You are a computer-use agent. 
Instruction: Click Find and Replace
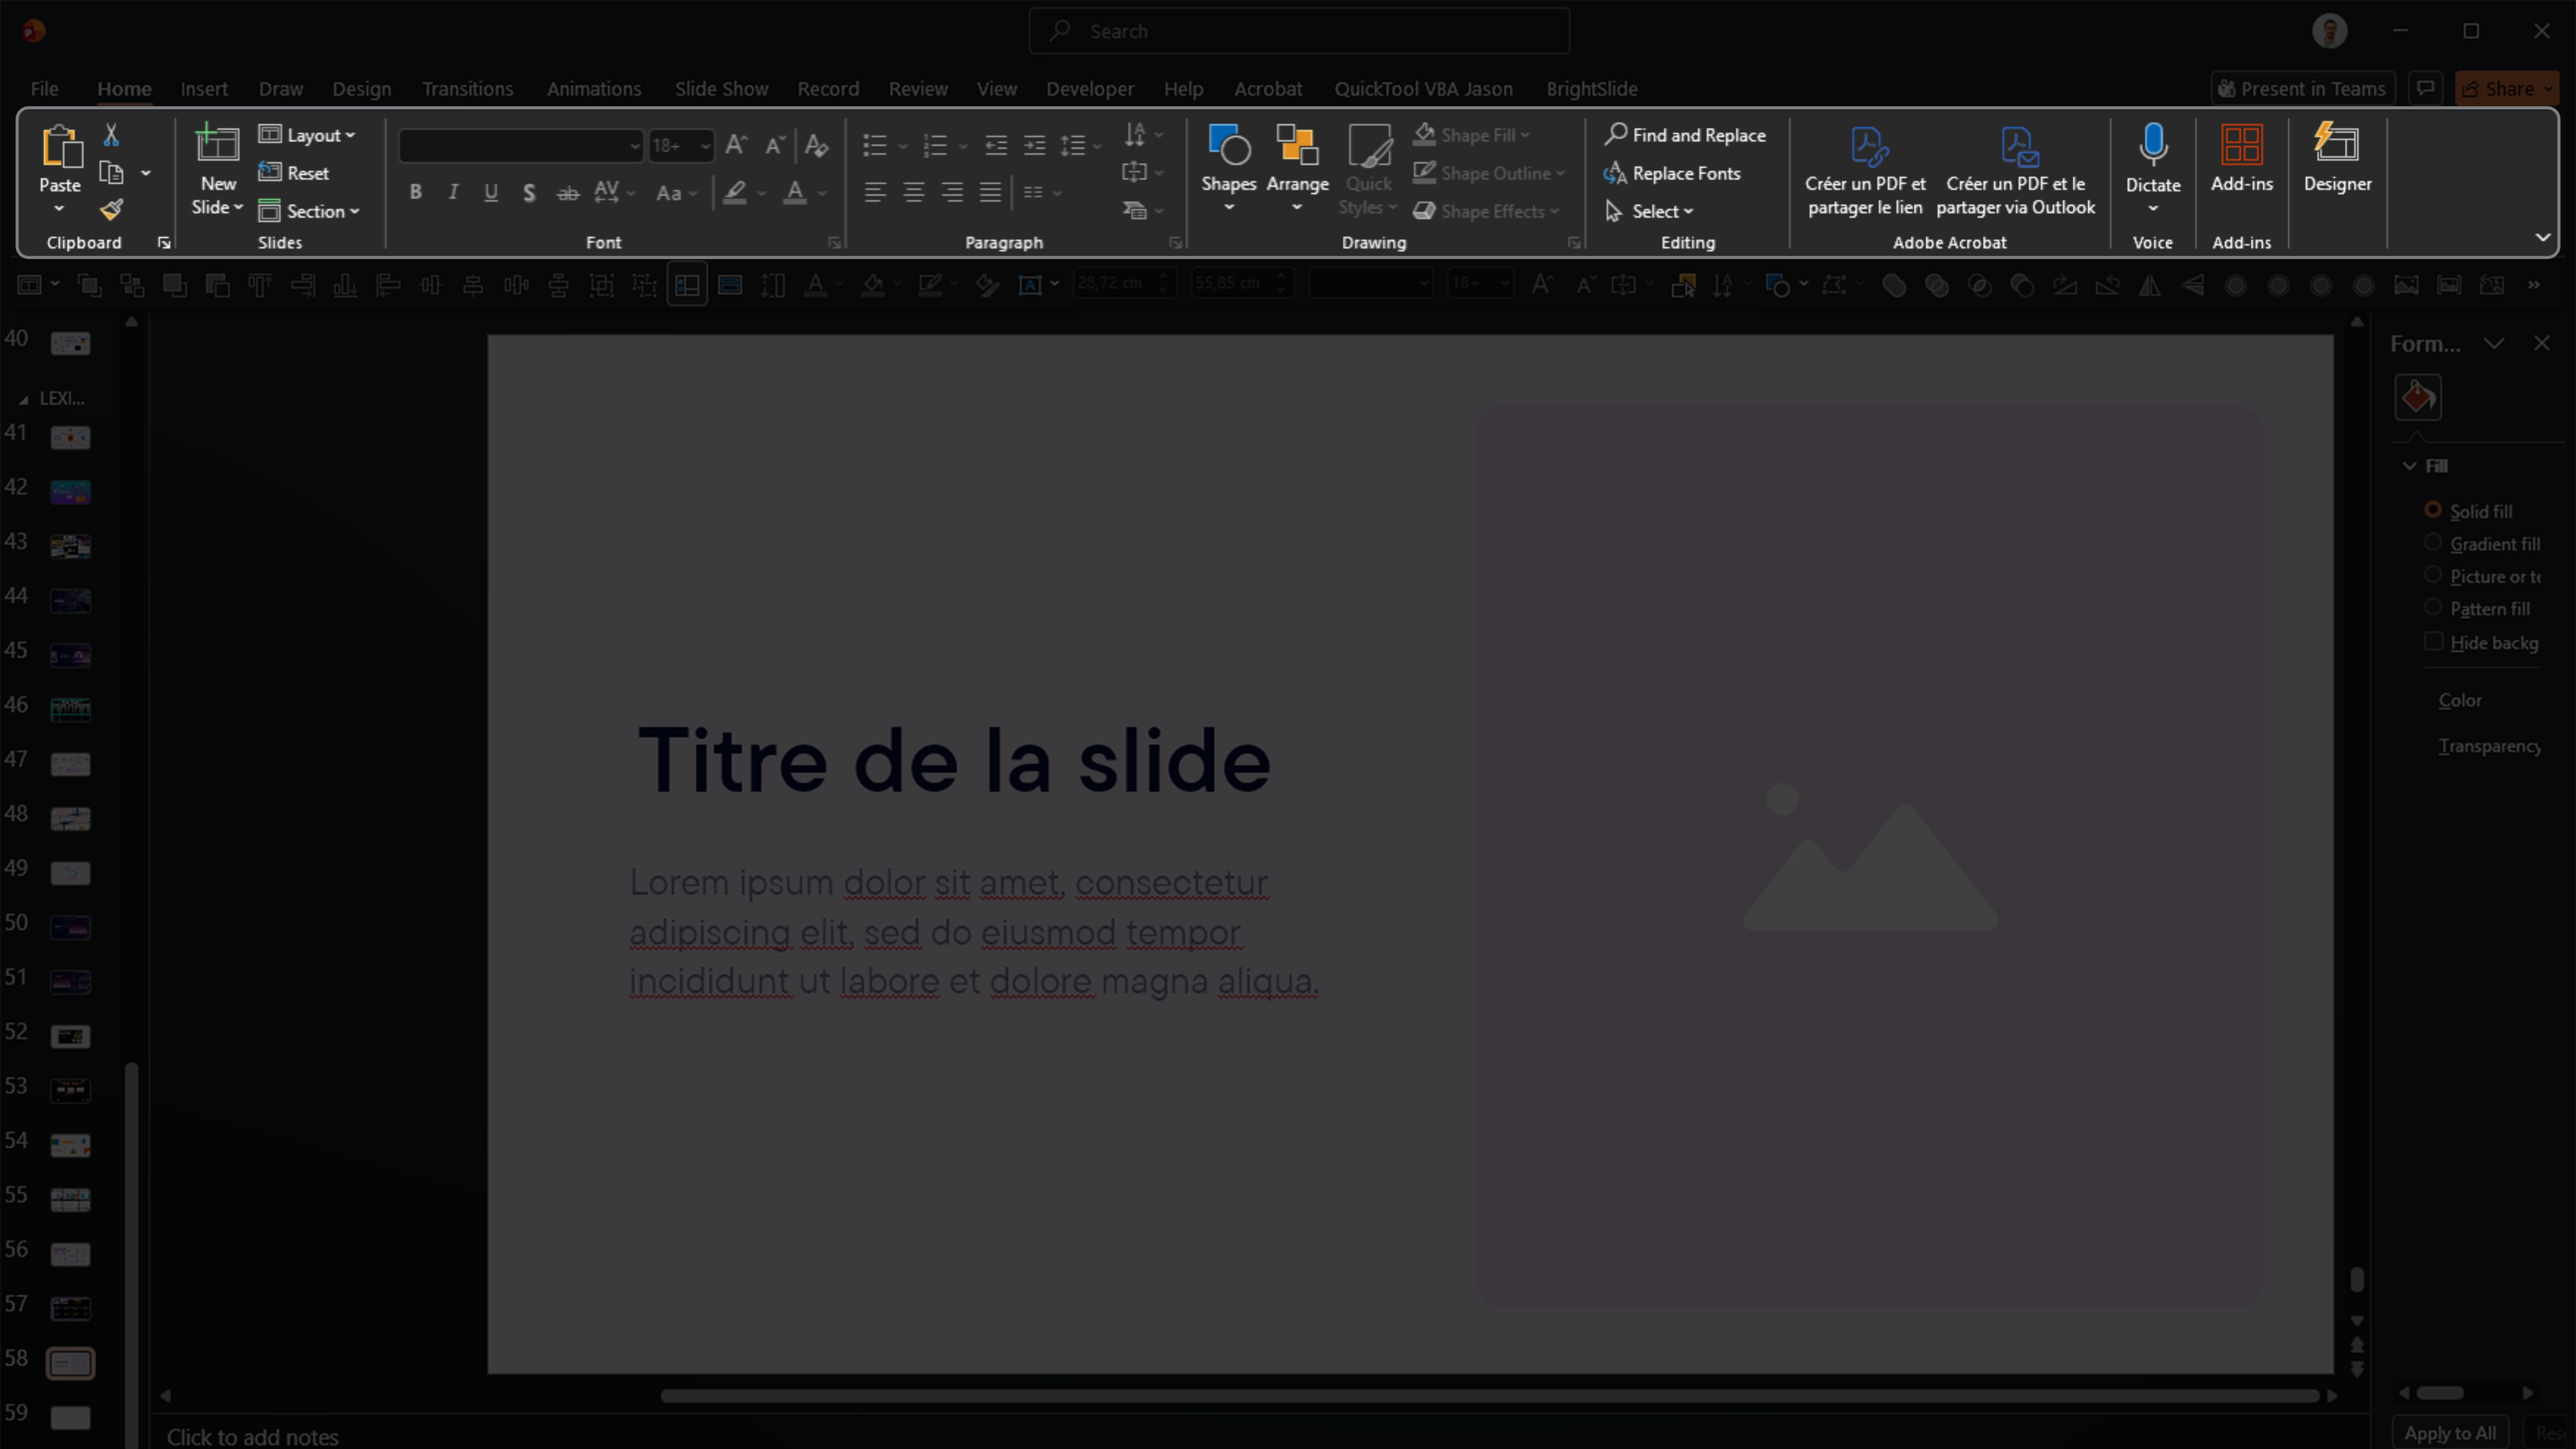pos(1685,135)
